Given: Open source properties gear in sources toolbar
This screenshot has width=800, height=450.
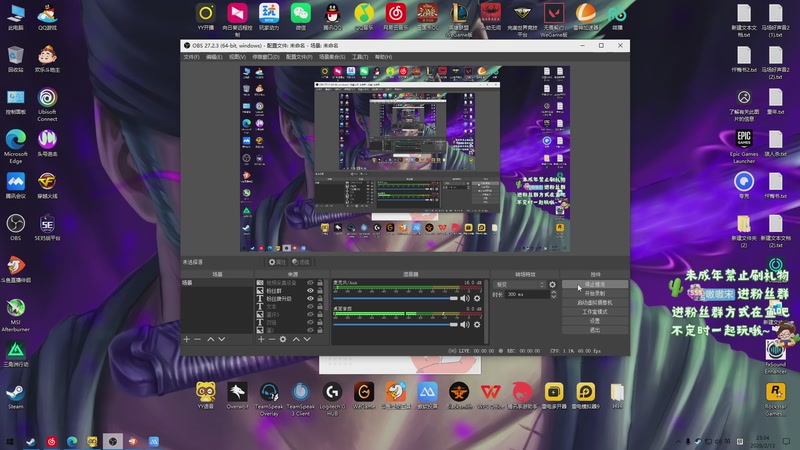Looking at the screenshot, I should tap(283, 339).
